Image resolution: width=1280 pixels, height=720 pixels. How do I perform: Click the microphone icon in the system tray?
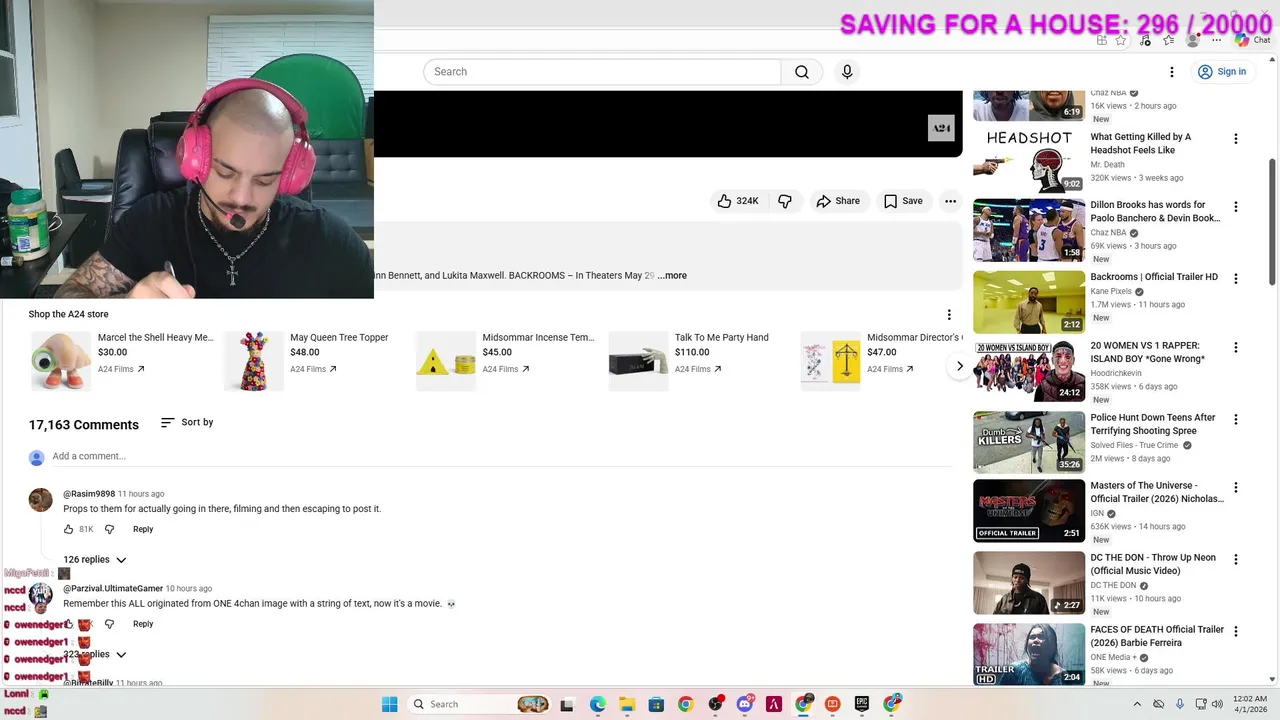tap(1180, 704)
